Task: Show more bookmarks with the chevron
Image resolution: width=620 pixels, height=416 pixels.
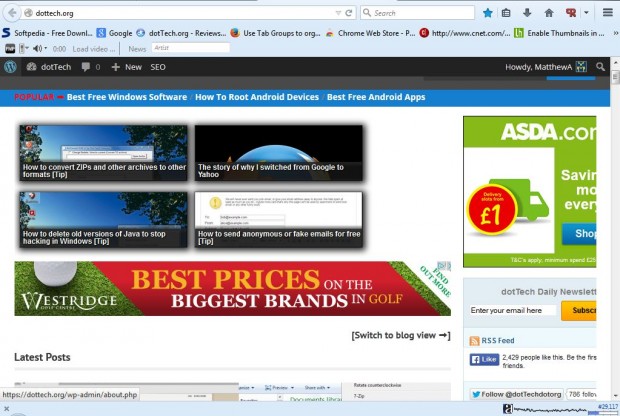Action: (x=616, y=33)
